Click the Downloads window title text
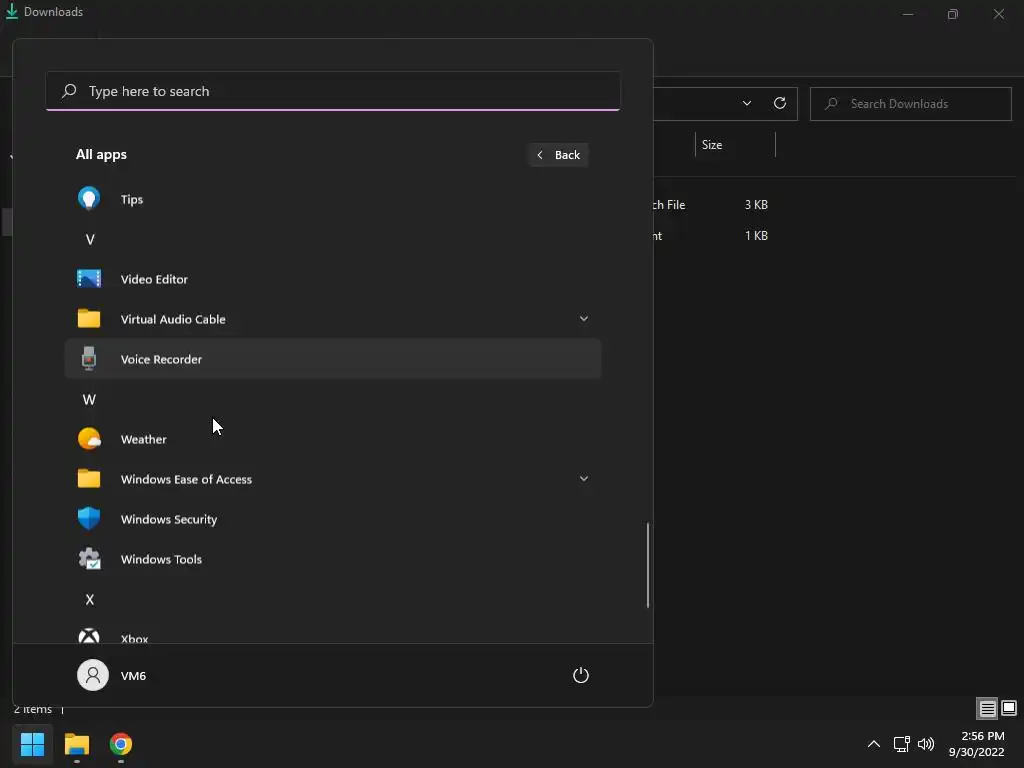 [54, 12]
